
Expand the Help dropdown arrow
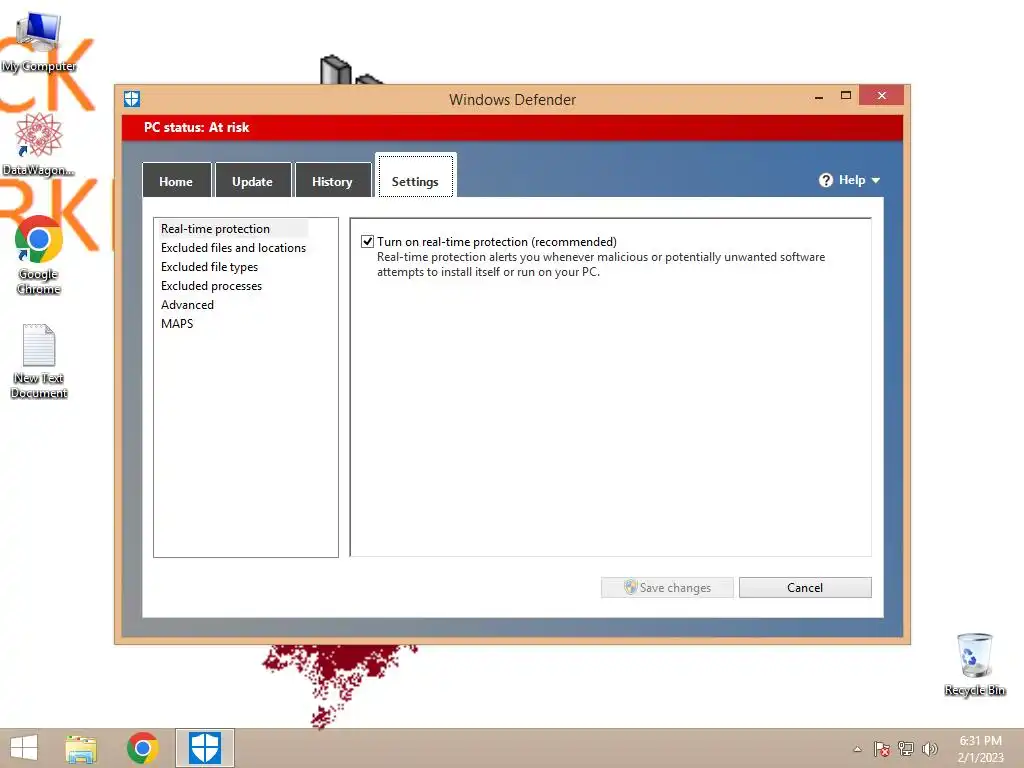[x=876, y=180]
